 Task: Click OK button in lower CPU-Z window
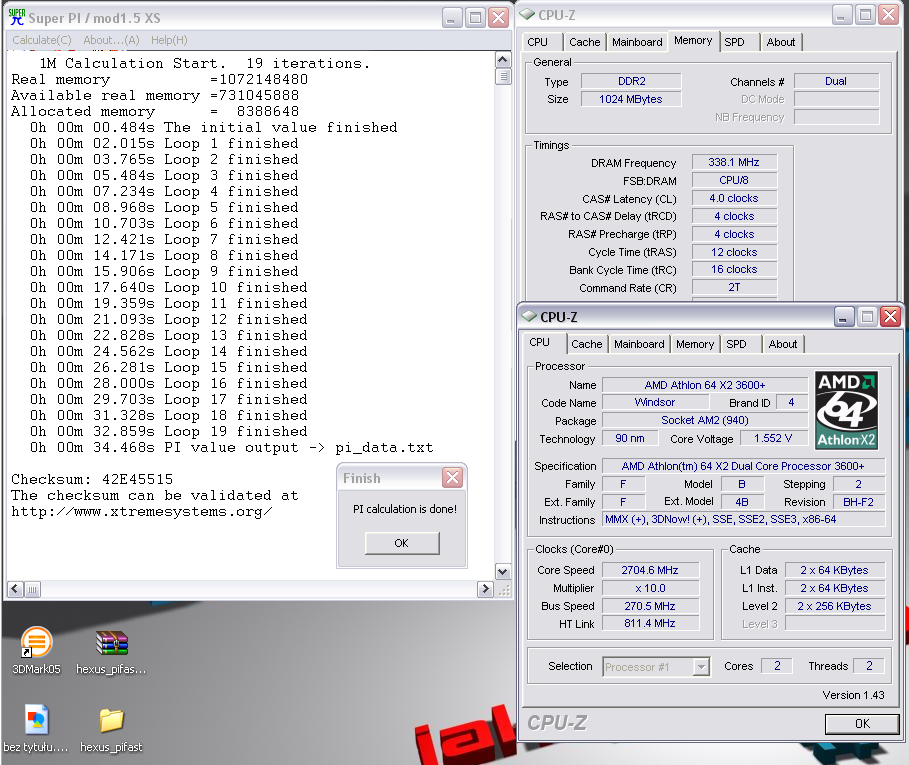(861, 723)
